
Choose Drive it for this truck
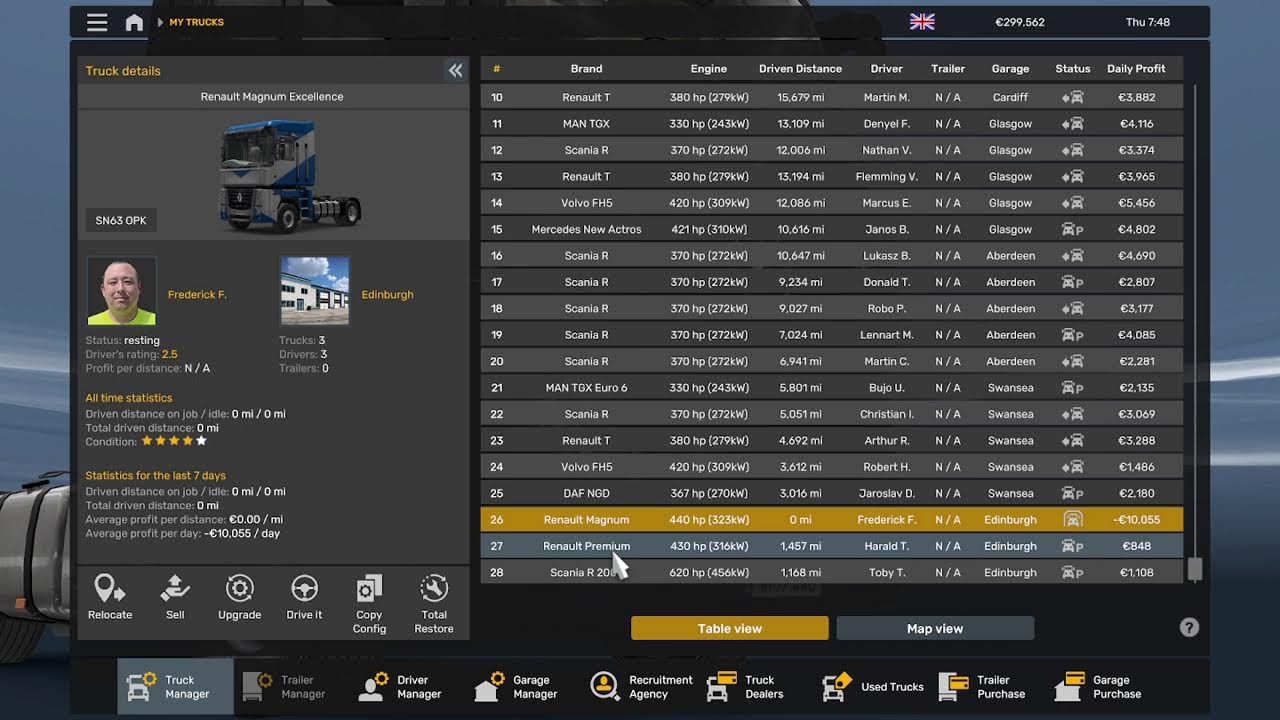pyautogui.click(x=304, y=597)
